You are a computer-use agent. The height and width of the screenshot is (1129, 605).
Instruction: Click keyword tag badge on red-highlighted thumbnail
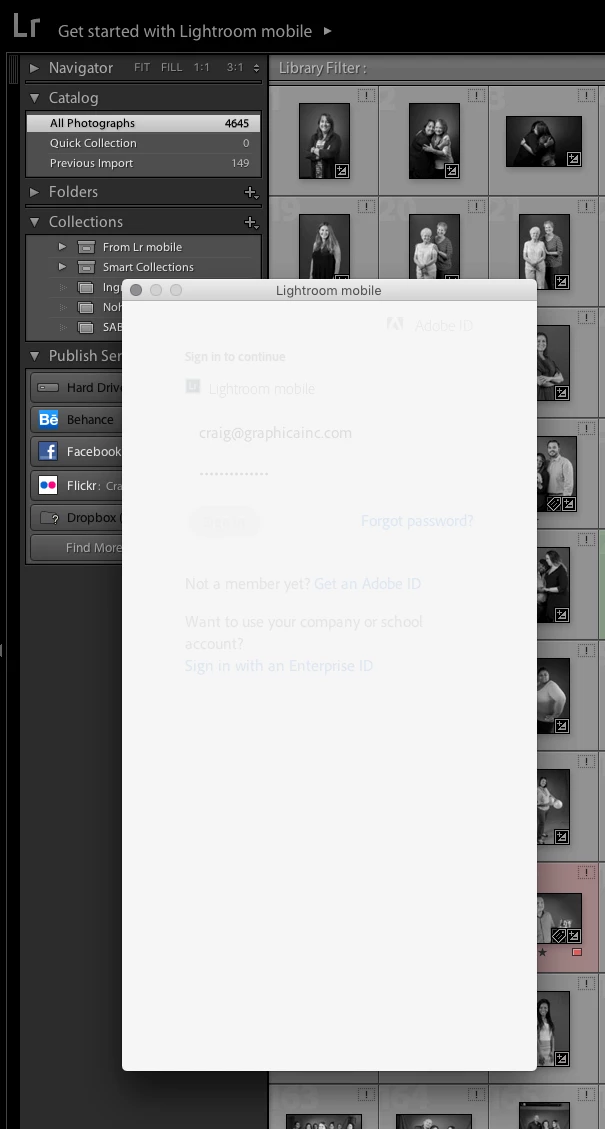(x=558, y=936)
